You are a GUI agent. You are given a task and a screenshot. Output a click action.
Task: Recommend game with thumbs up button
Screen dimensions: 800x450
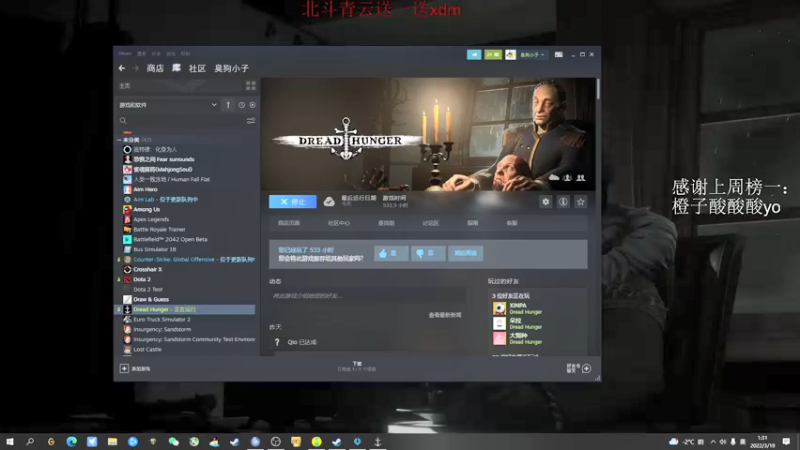click(391, 253)
